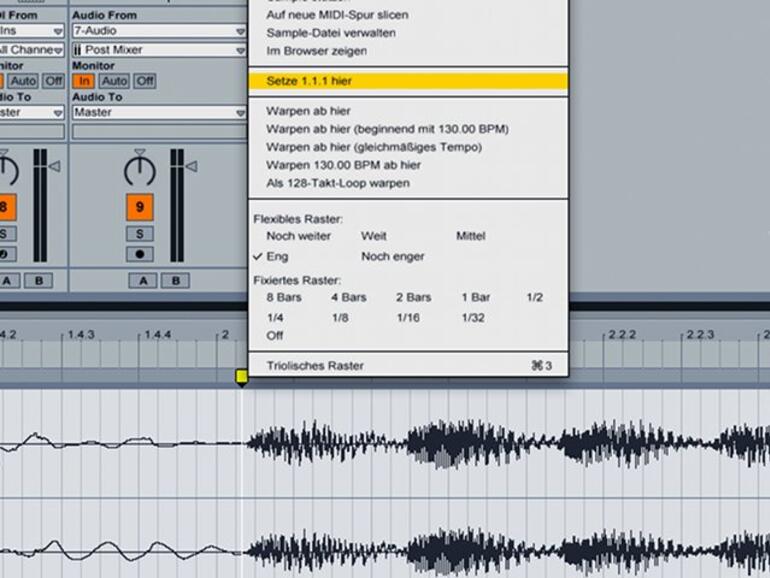
Task: Click the track 9 pan knob
Action: (x=139, y=170)
